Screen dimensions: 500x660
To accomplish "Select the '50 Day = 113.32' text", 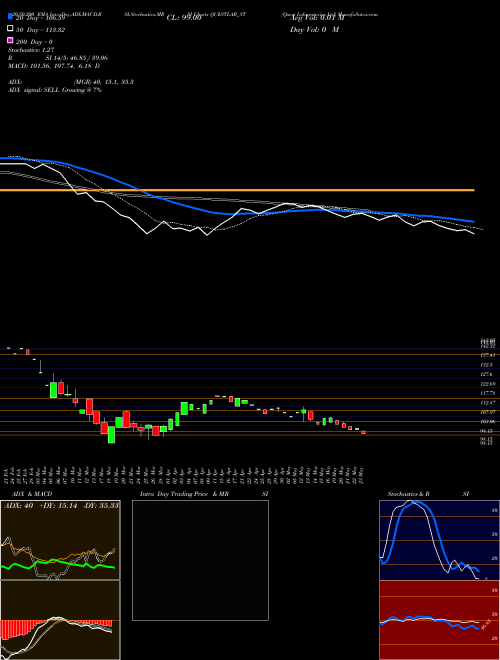I will (x=41, y=30).
